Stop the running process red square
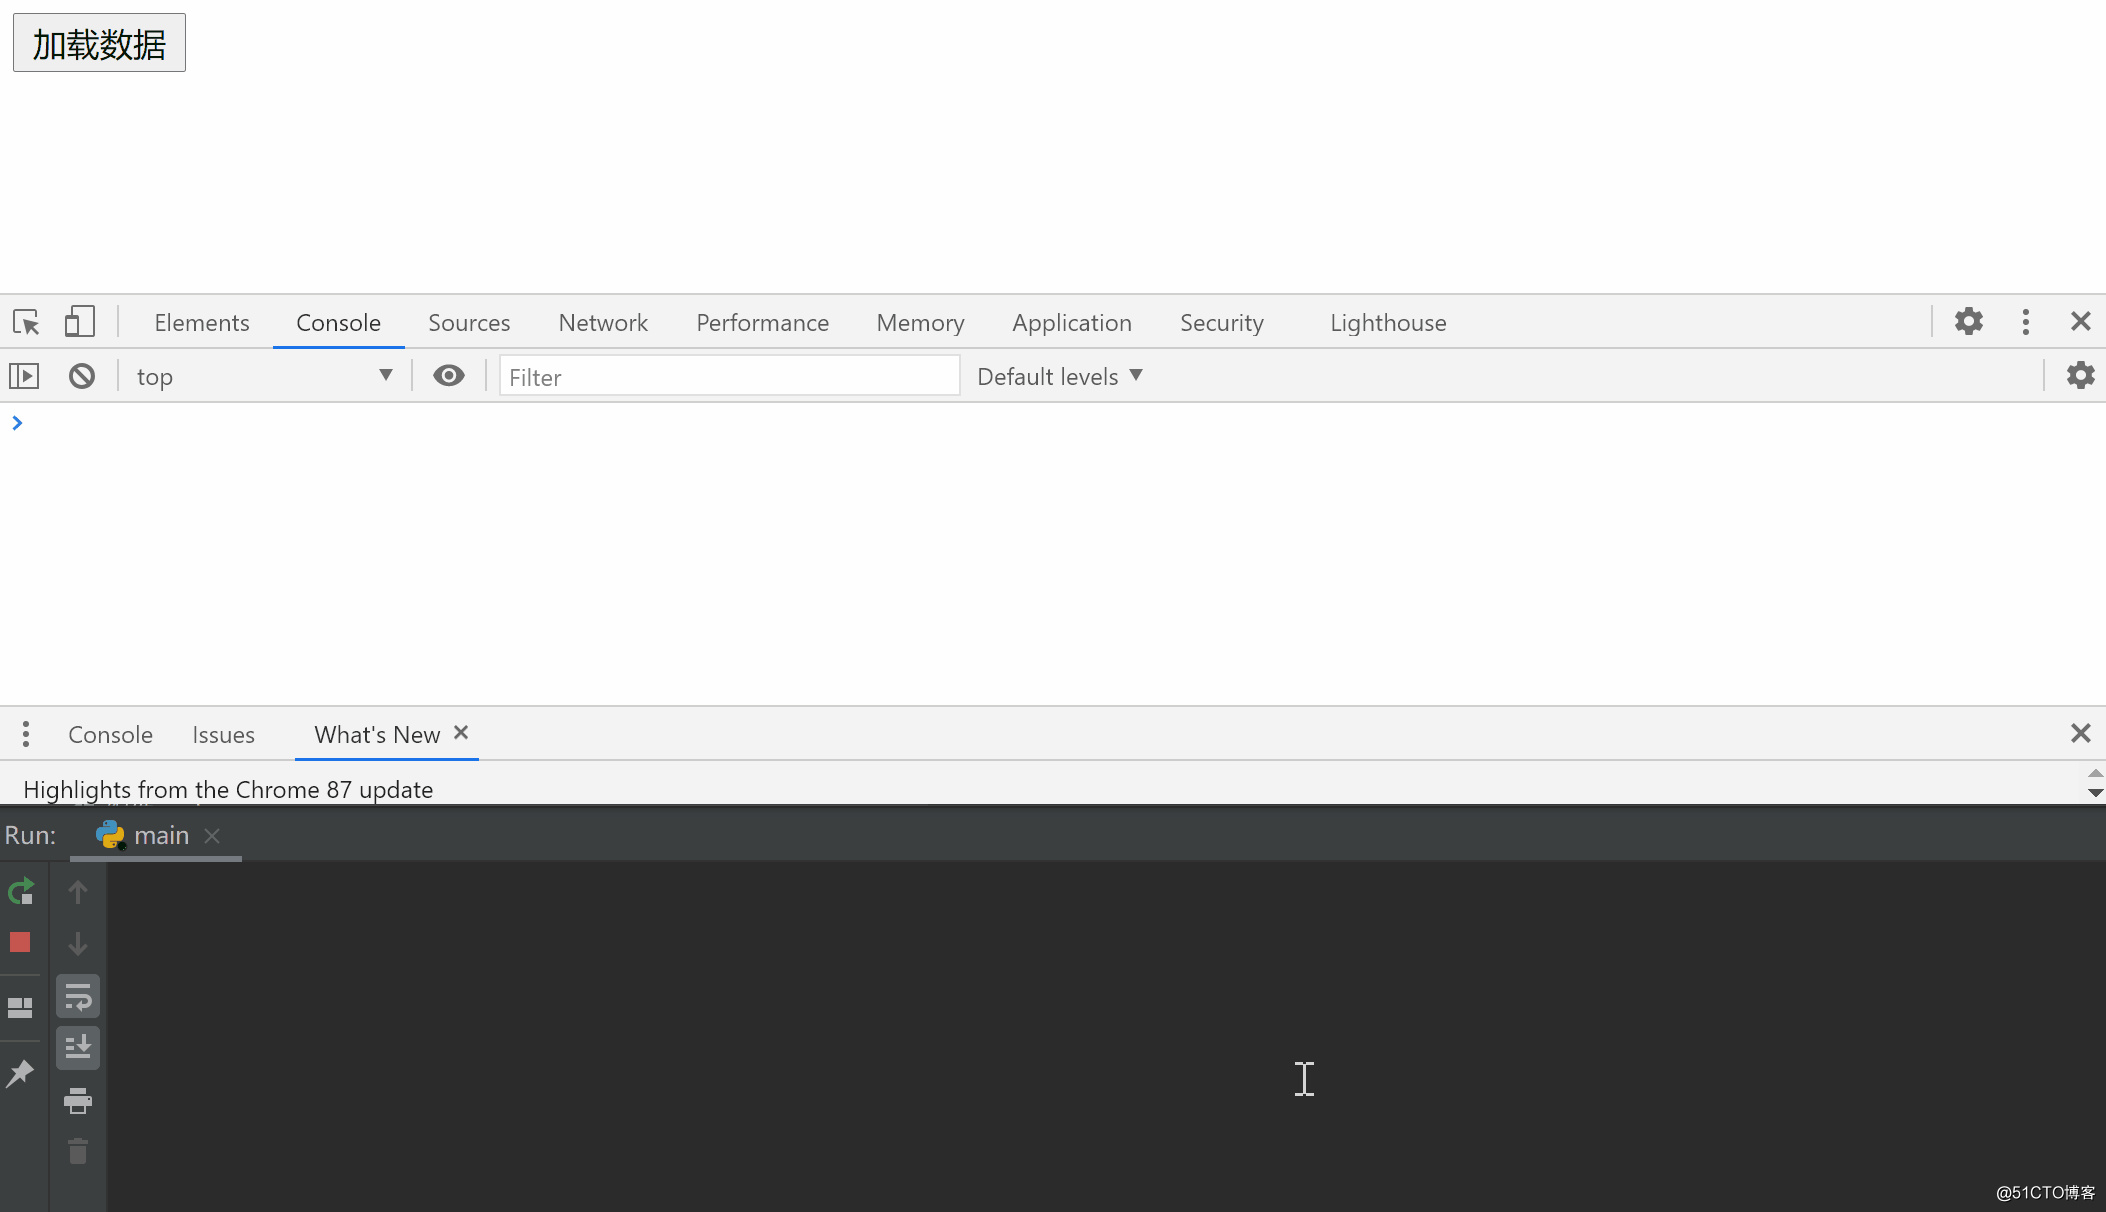The image size is (2106, 1212). pos(20,942)
